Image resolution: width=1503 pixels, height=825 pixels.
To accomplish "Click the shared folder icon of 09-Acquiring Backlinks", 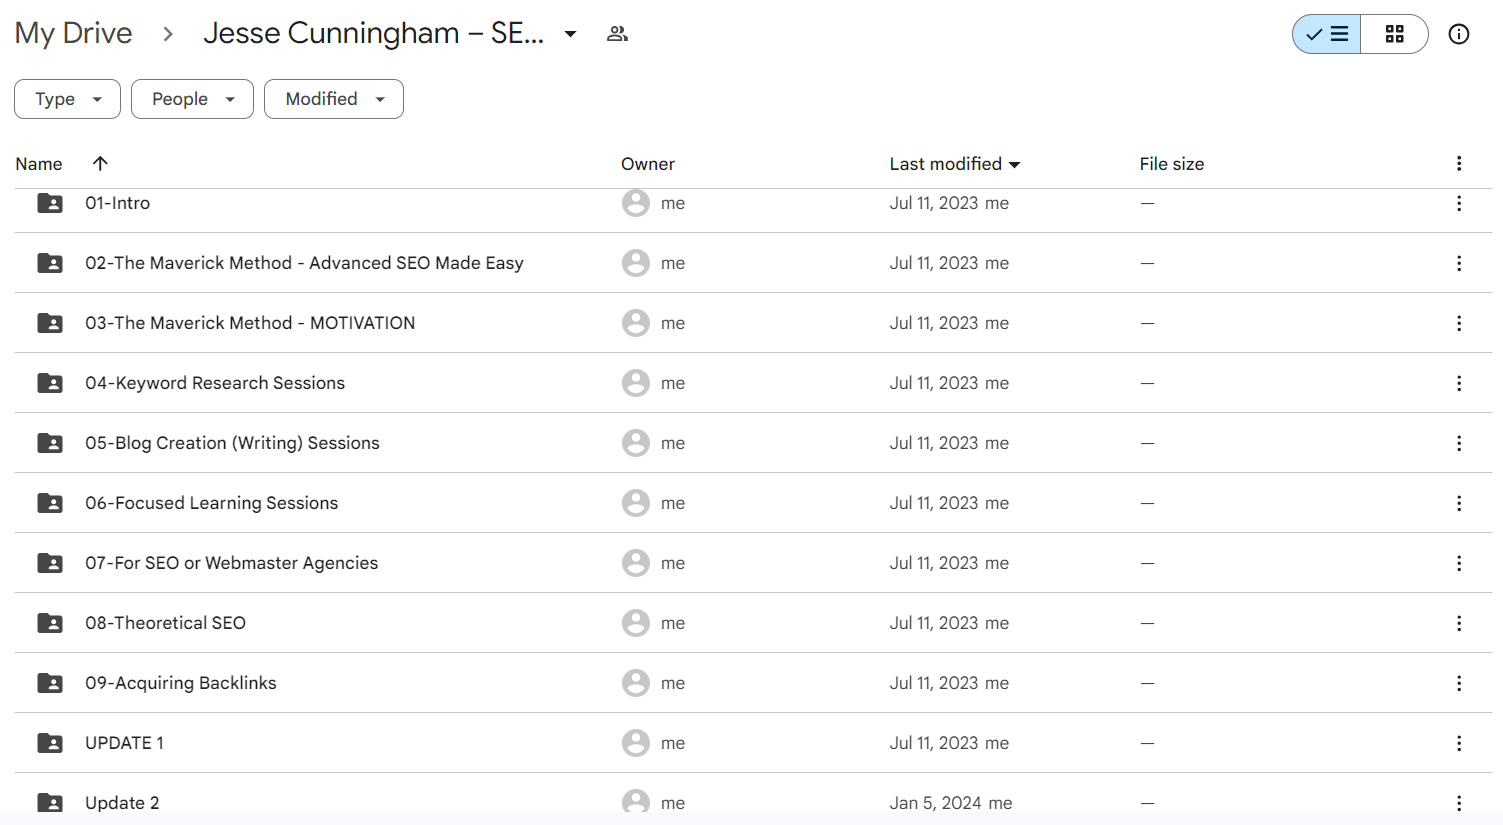I will 50,683.
